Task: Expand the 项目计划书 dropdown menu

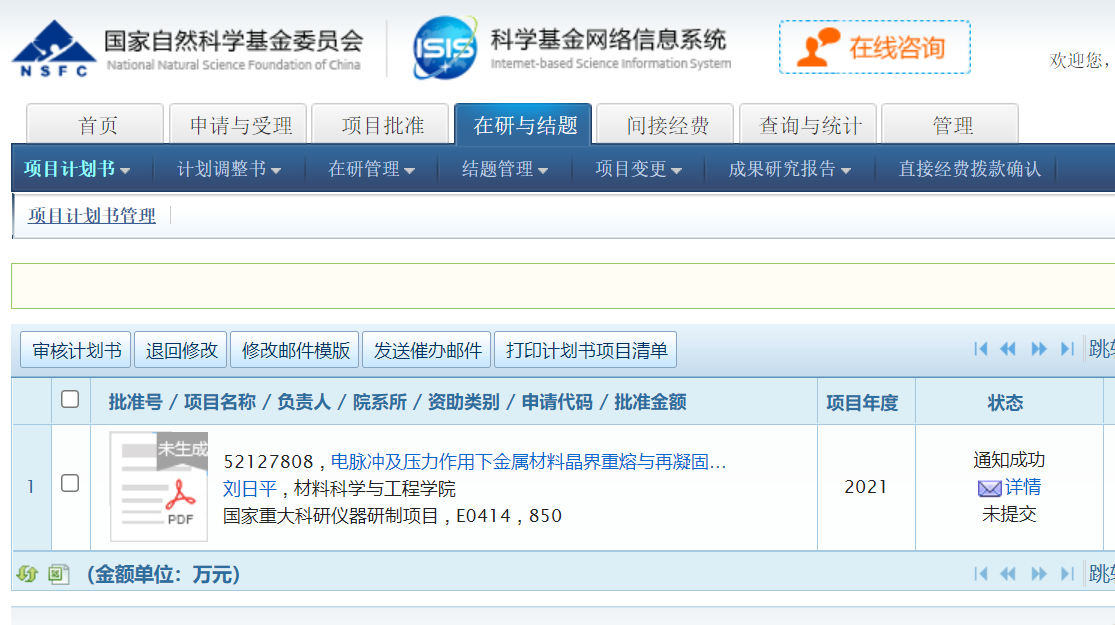Action: 77,170
